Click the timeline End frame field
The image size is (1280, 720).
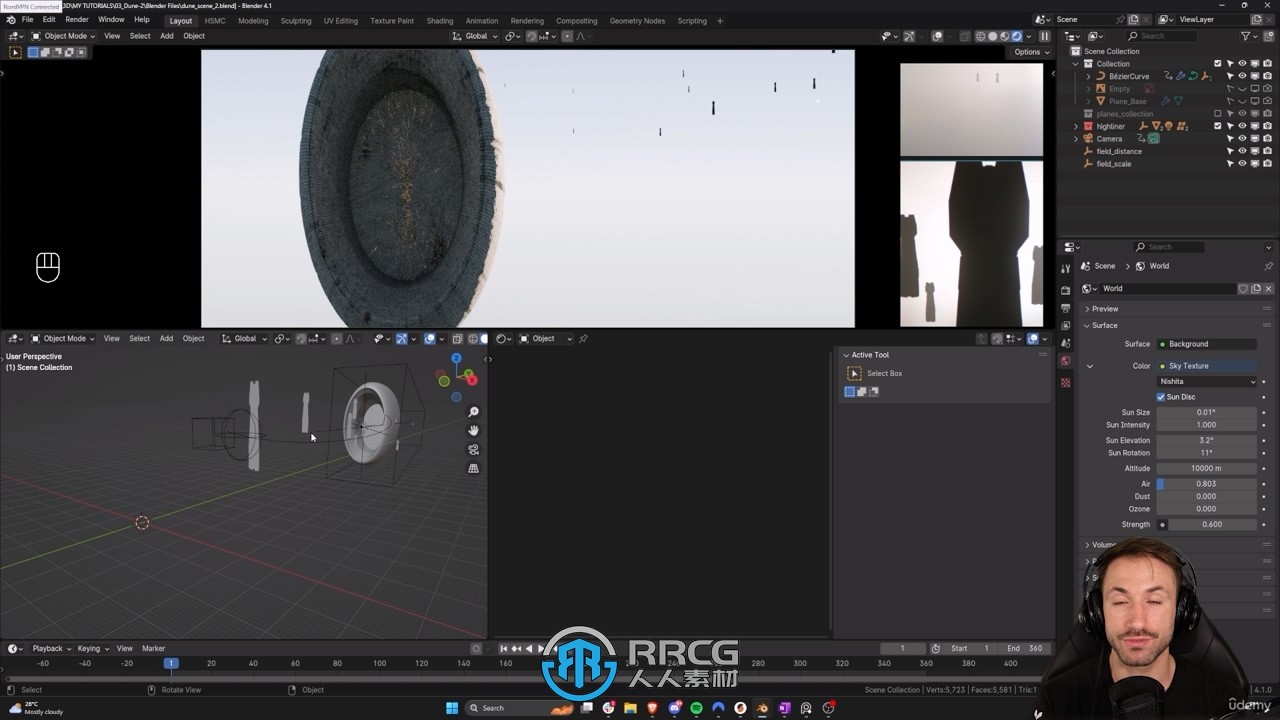1024,648
